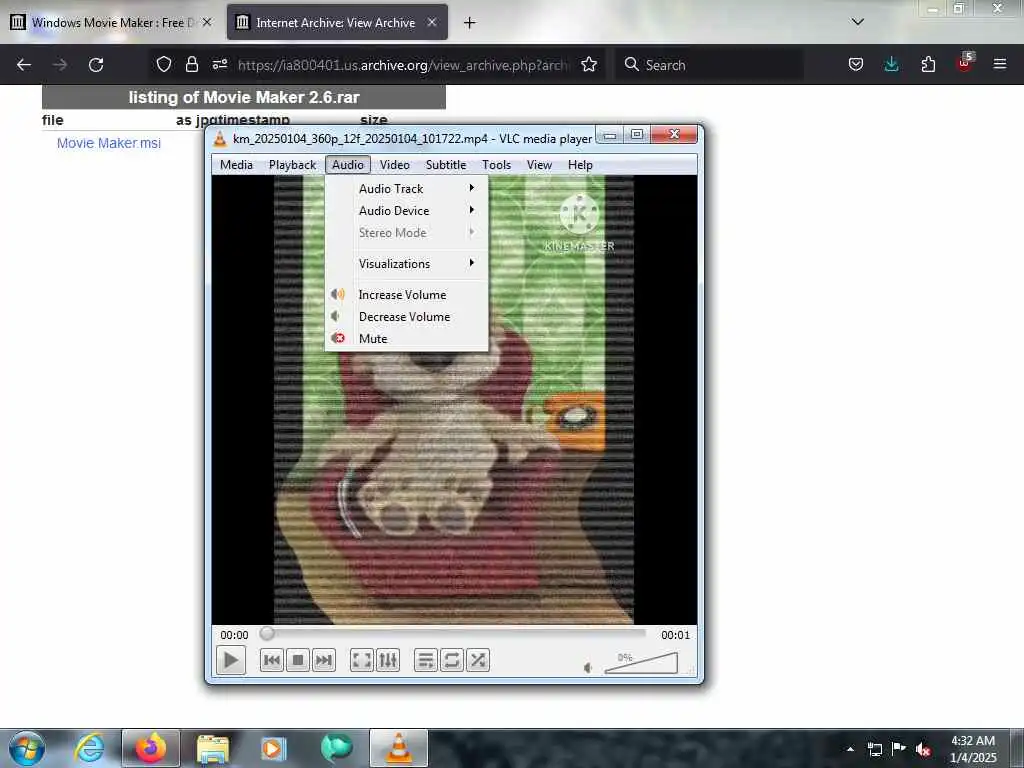Play the video in VLC
This screenshot has height=768, width=1024.
(231, 660)
